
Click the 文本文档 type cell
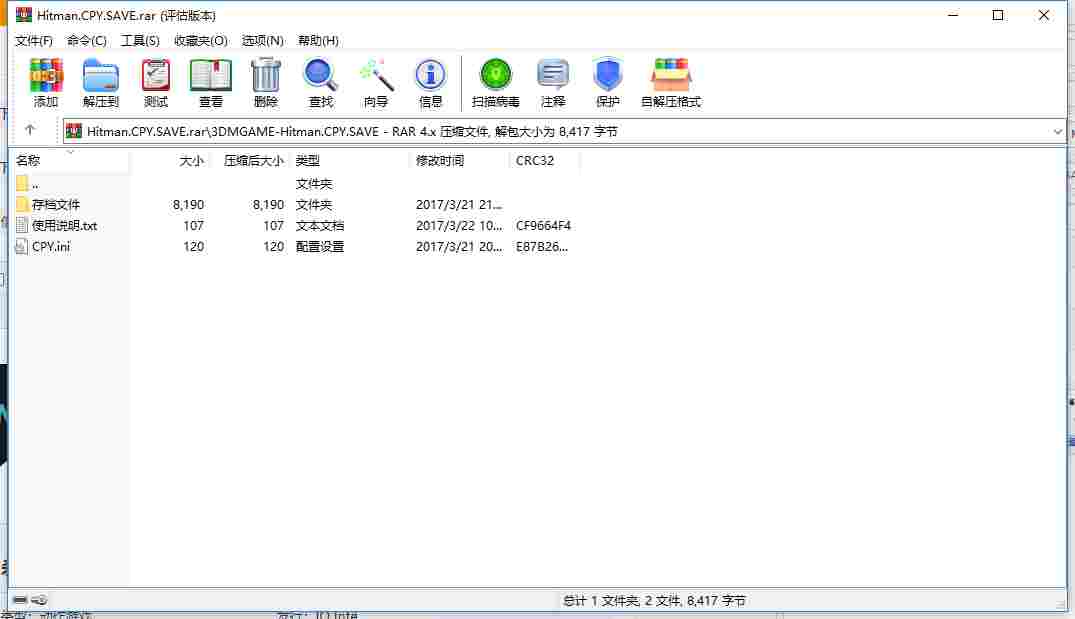319,226
